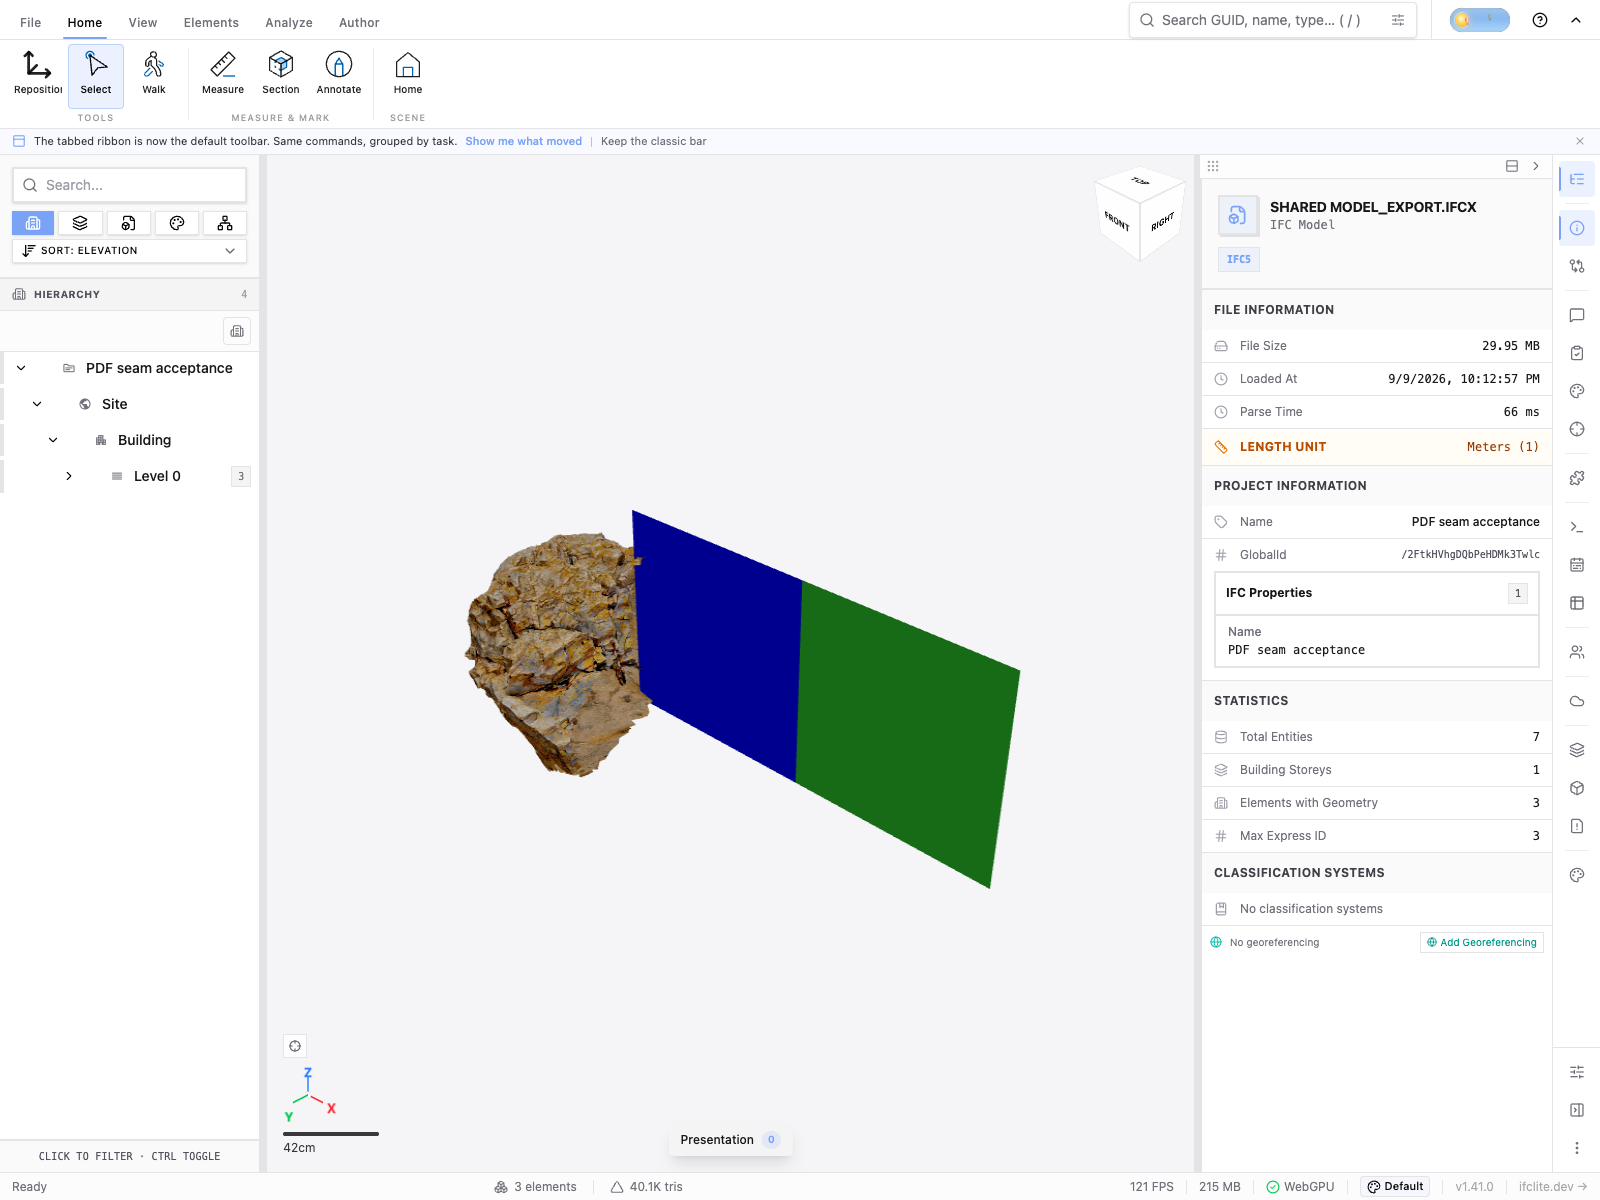Toggle the palette color tab in left panel

click(177, 223)
